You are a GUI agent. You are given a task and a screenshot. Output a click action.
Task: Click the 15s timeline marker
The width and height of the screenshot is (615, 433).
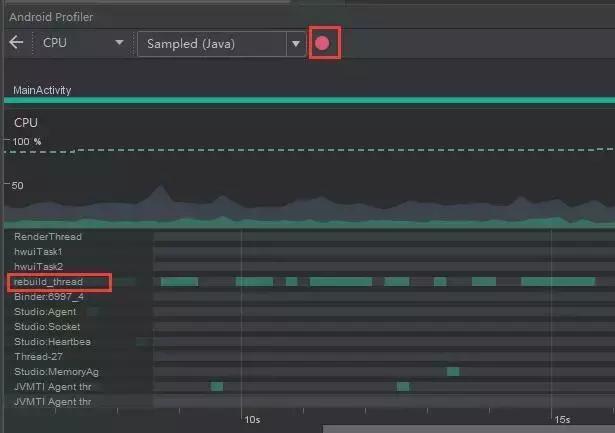pyautogui.click(x=562, y=419)
